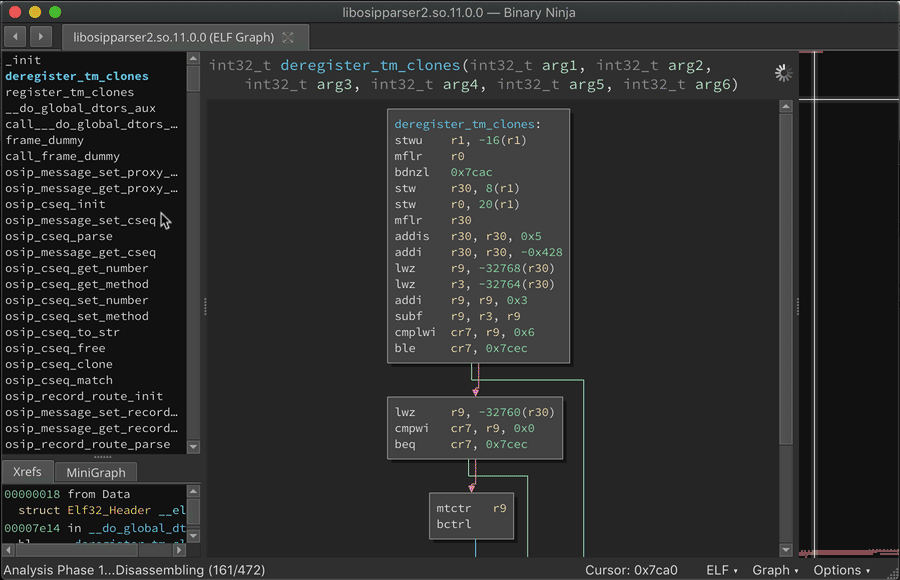Open the ELF view type dropdown
Image resolution: width=900 pixels, height=580 pixels.
pyautogui.click(x=722, y=570)
